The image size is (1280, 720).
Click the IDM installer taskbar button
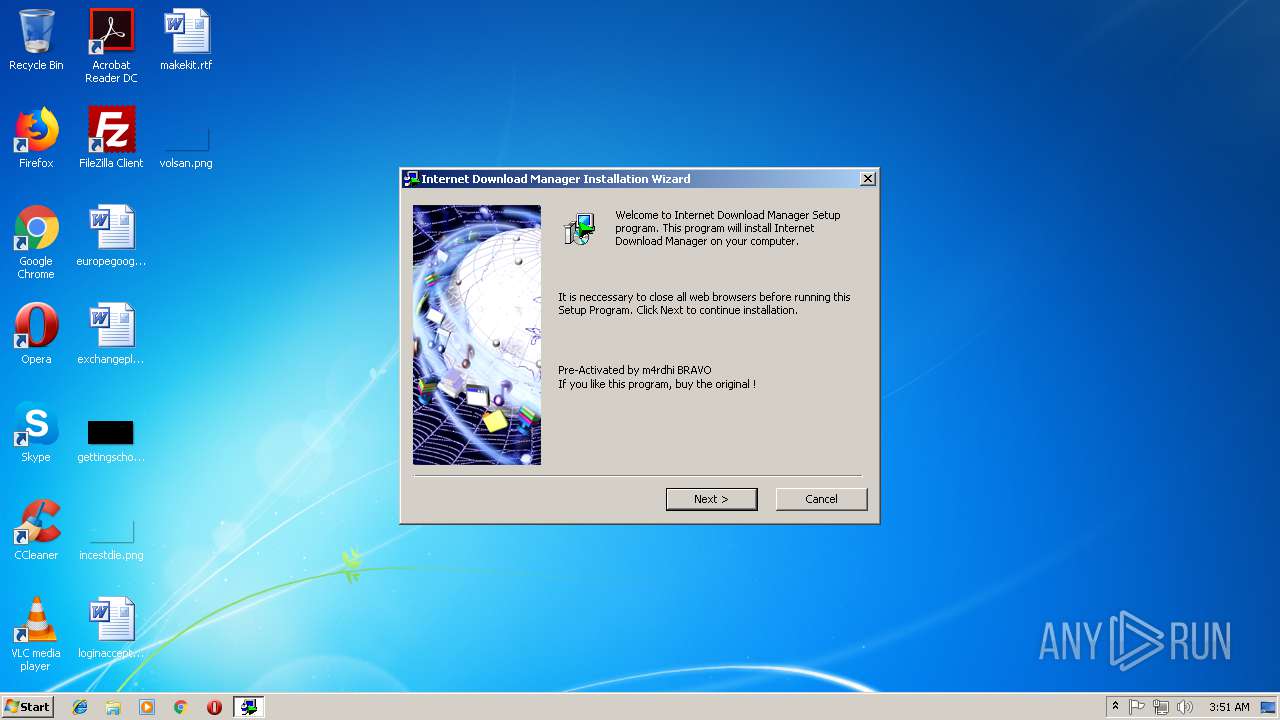pos(248,707)
